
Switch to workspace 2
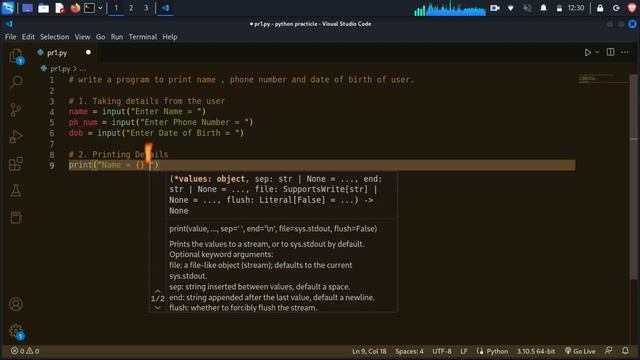click(131, 8)
